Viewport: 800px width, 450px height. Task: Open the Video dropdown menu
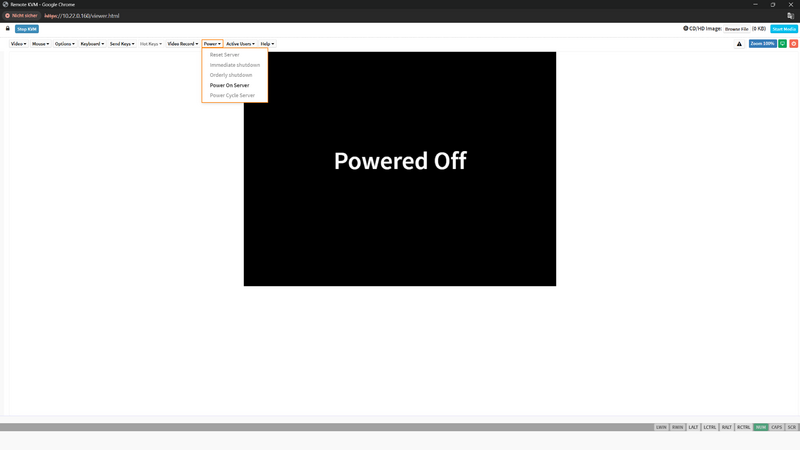click(x=18, y=44)
